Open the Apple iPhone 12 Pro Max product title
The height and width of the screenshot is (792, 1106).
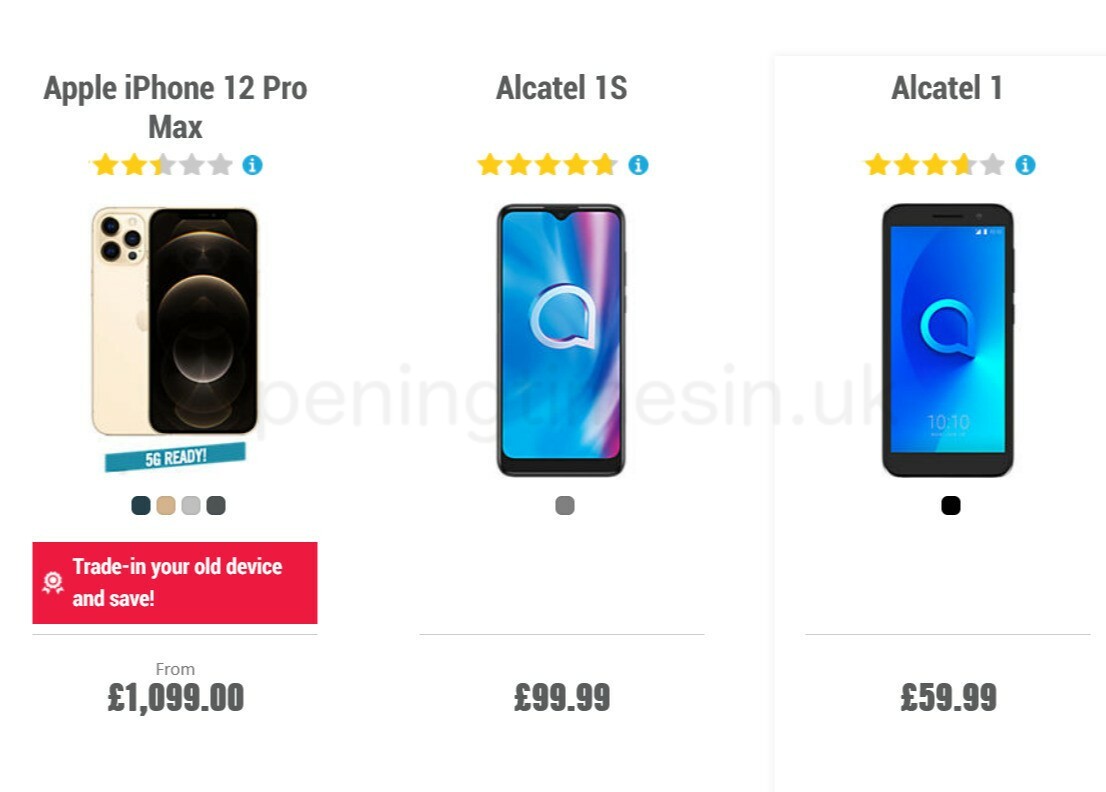tap(175, 106)
